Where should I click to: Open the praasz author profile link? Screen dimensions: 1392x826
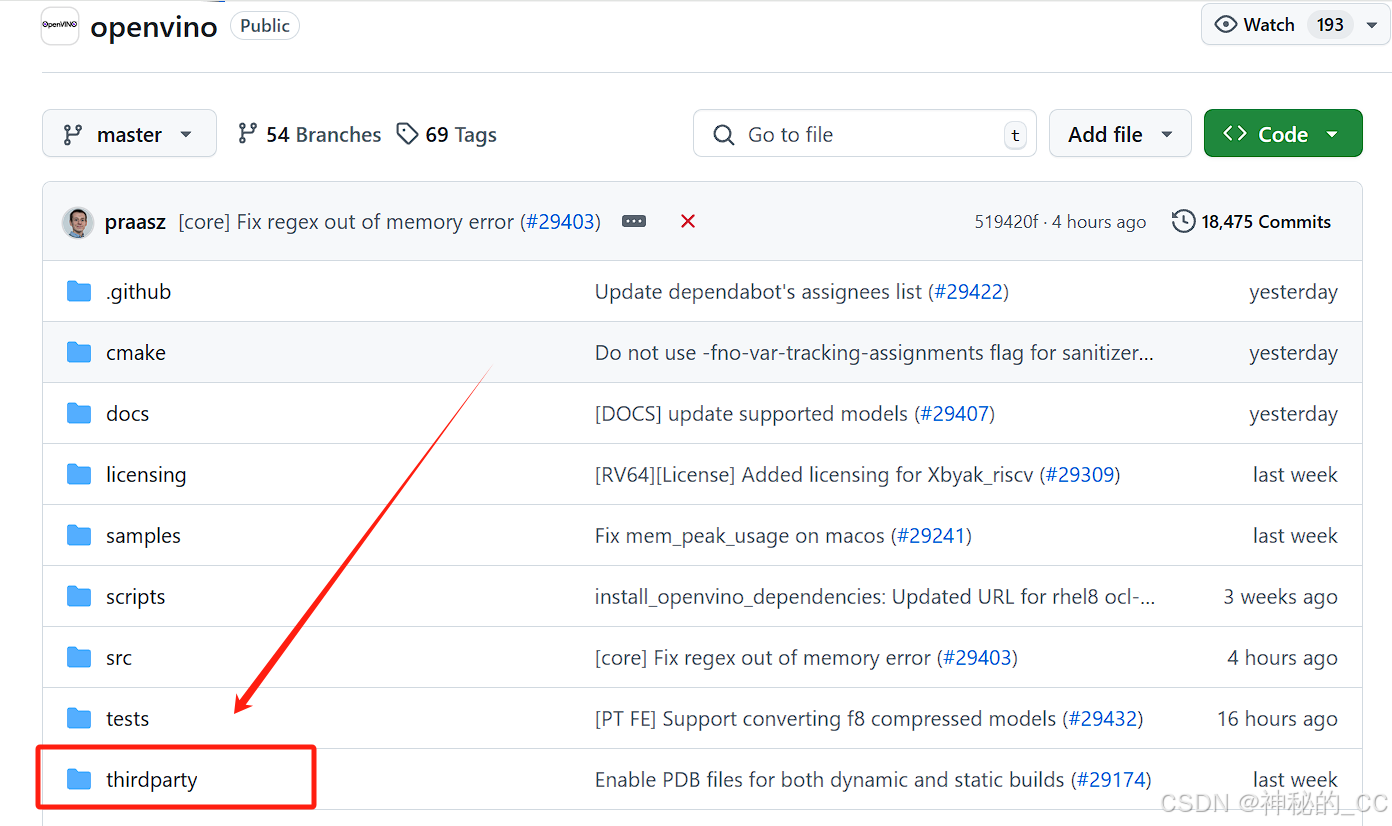135,222
